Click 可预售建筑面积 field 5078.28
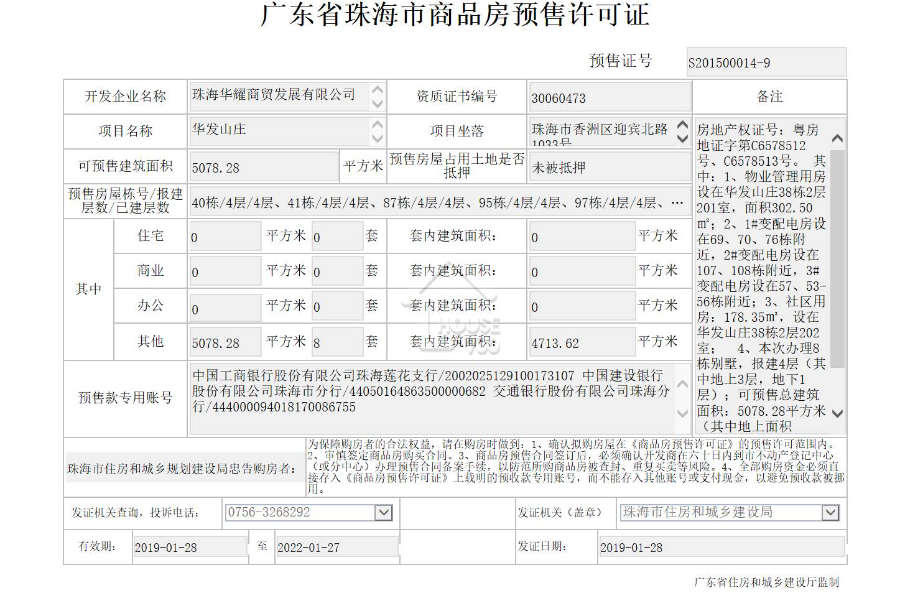The height and width of the screenshot is (600, 900). coord(264,168)
